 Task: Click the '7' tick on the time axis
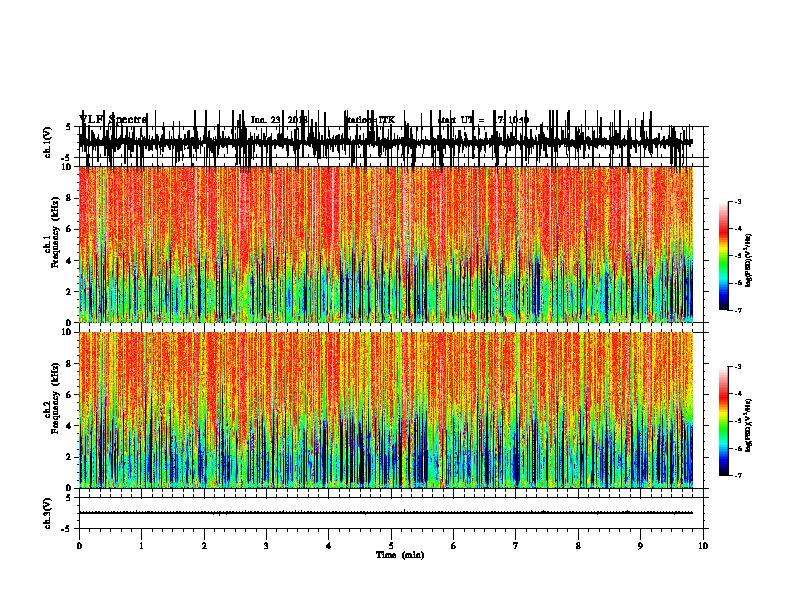(516, 546)
